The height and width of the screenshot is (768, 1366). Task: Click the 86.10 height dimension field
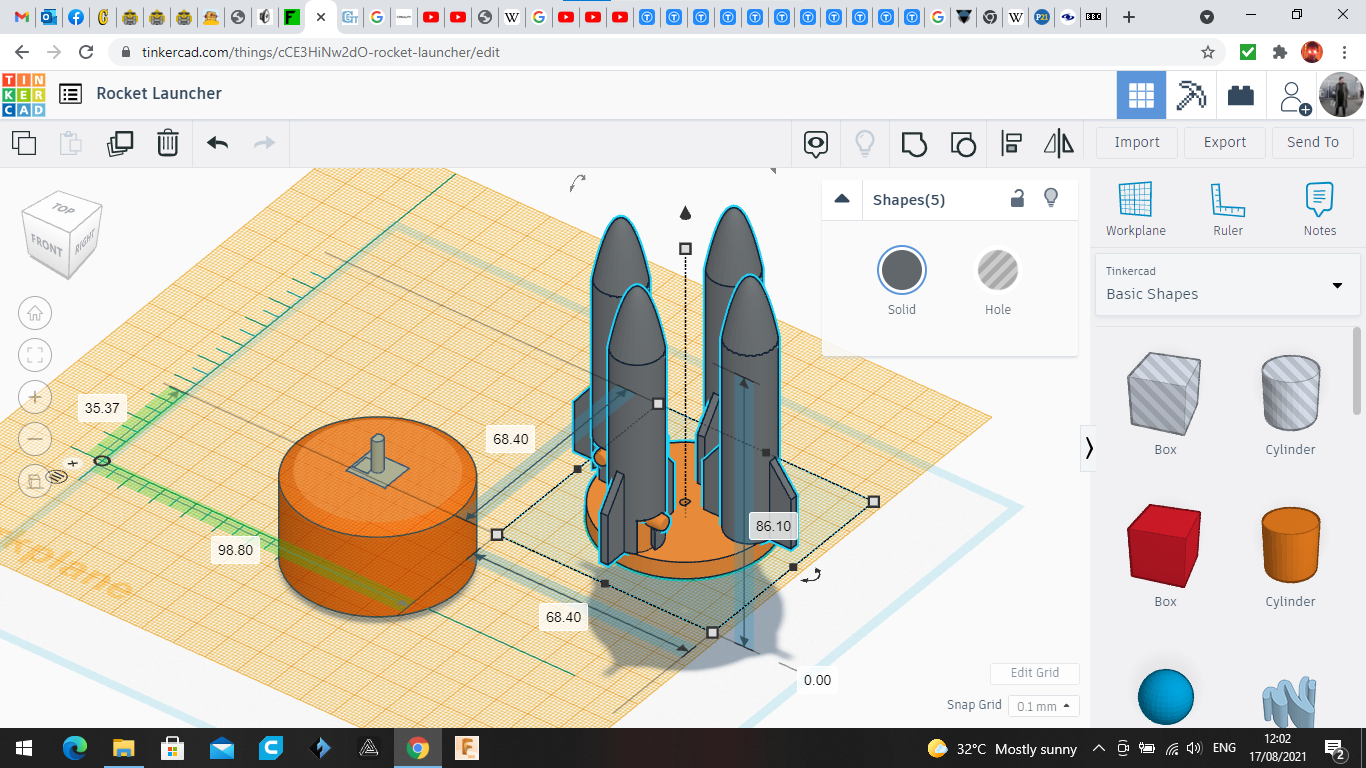(x=774, y=526)
